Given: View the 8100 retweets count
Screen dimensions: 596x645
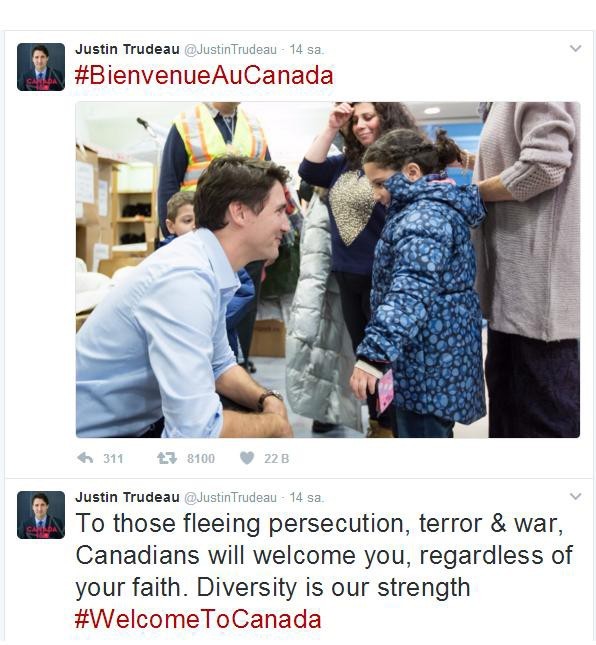Looking at the screenshot, I should coord(201,458).
